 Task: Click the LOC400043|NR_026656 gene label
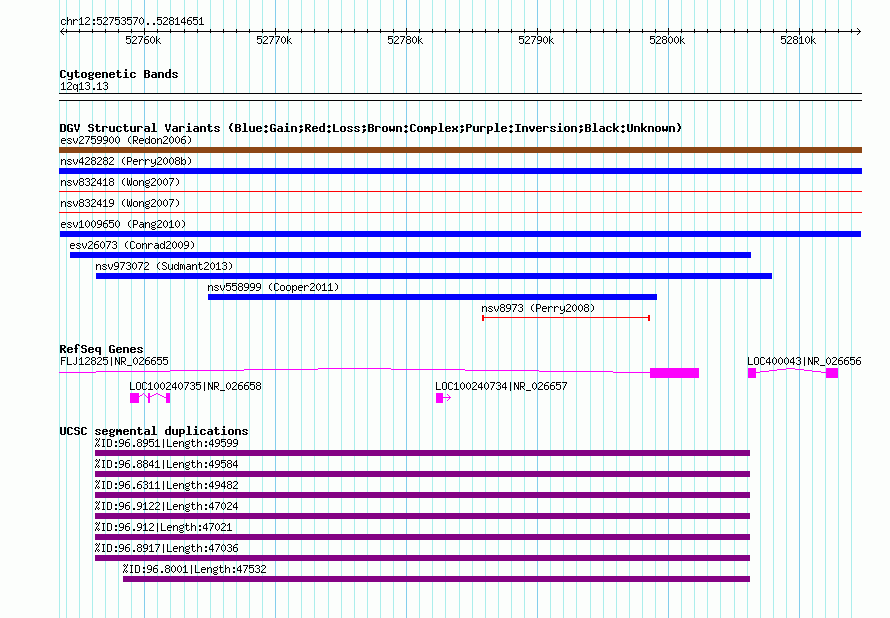[804, 361]
